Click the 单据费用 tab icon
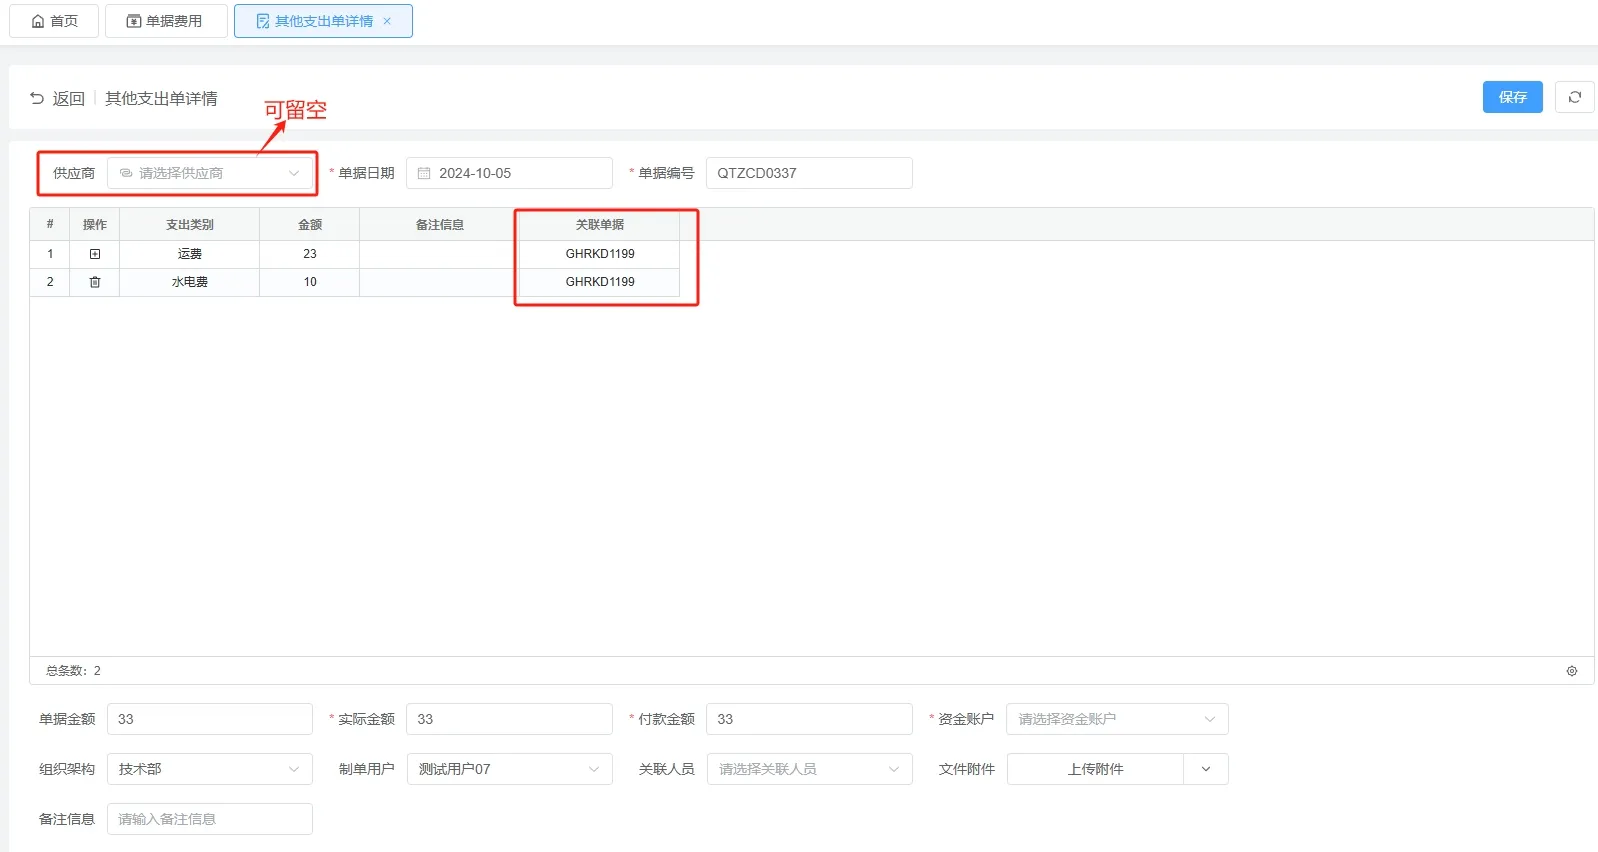1598x852 pixels. 134,21
